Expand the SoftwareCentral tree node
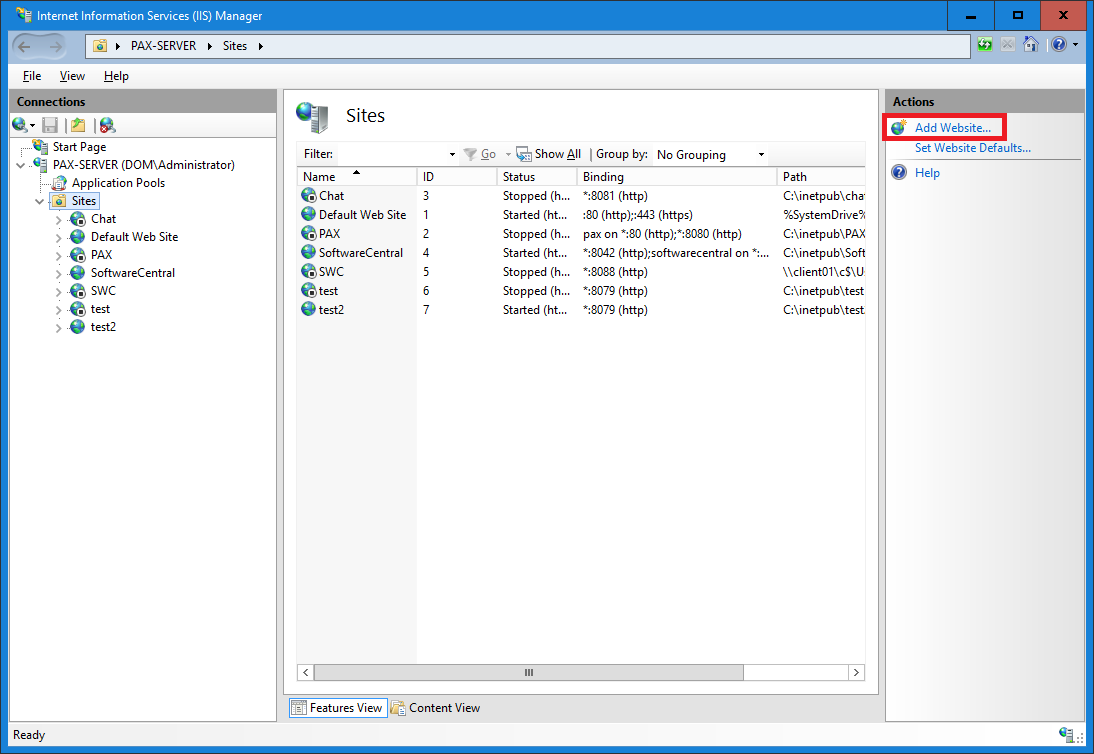This screenshot has width=1094, height=754. [x=58, y=273]
